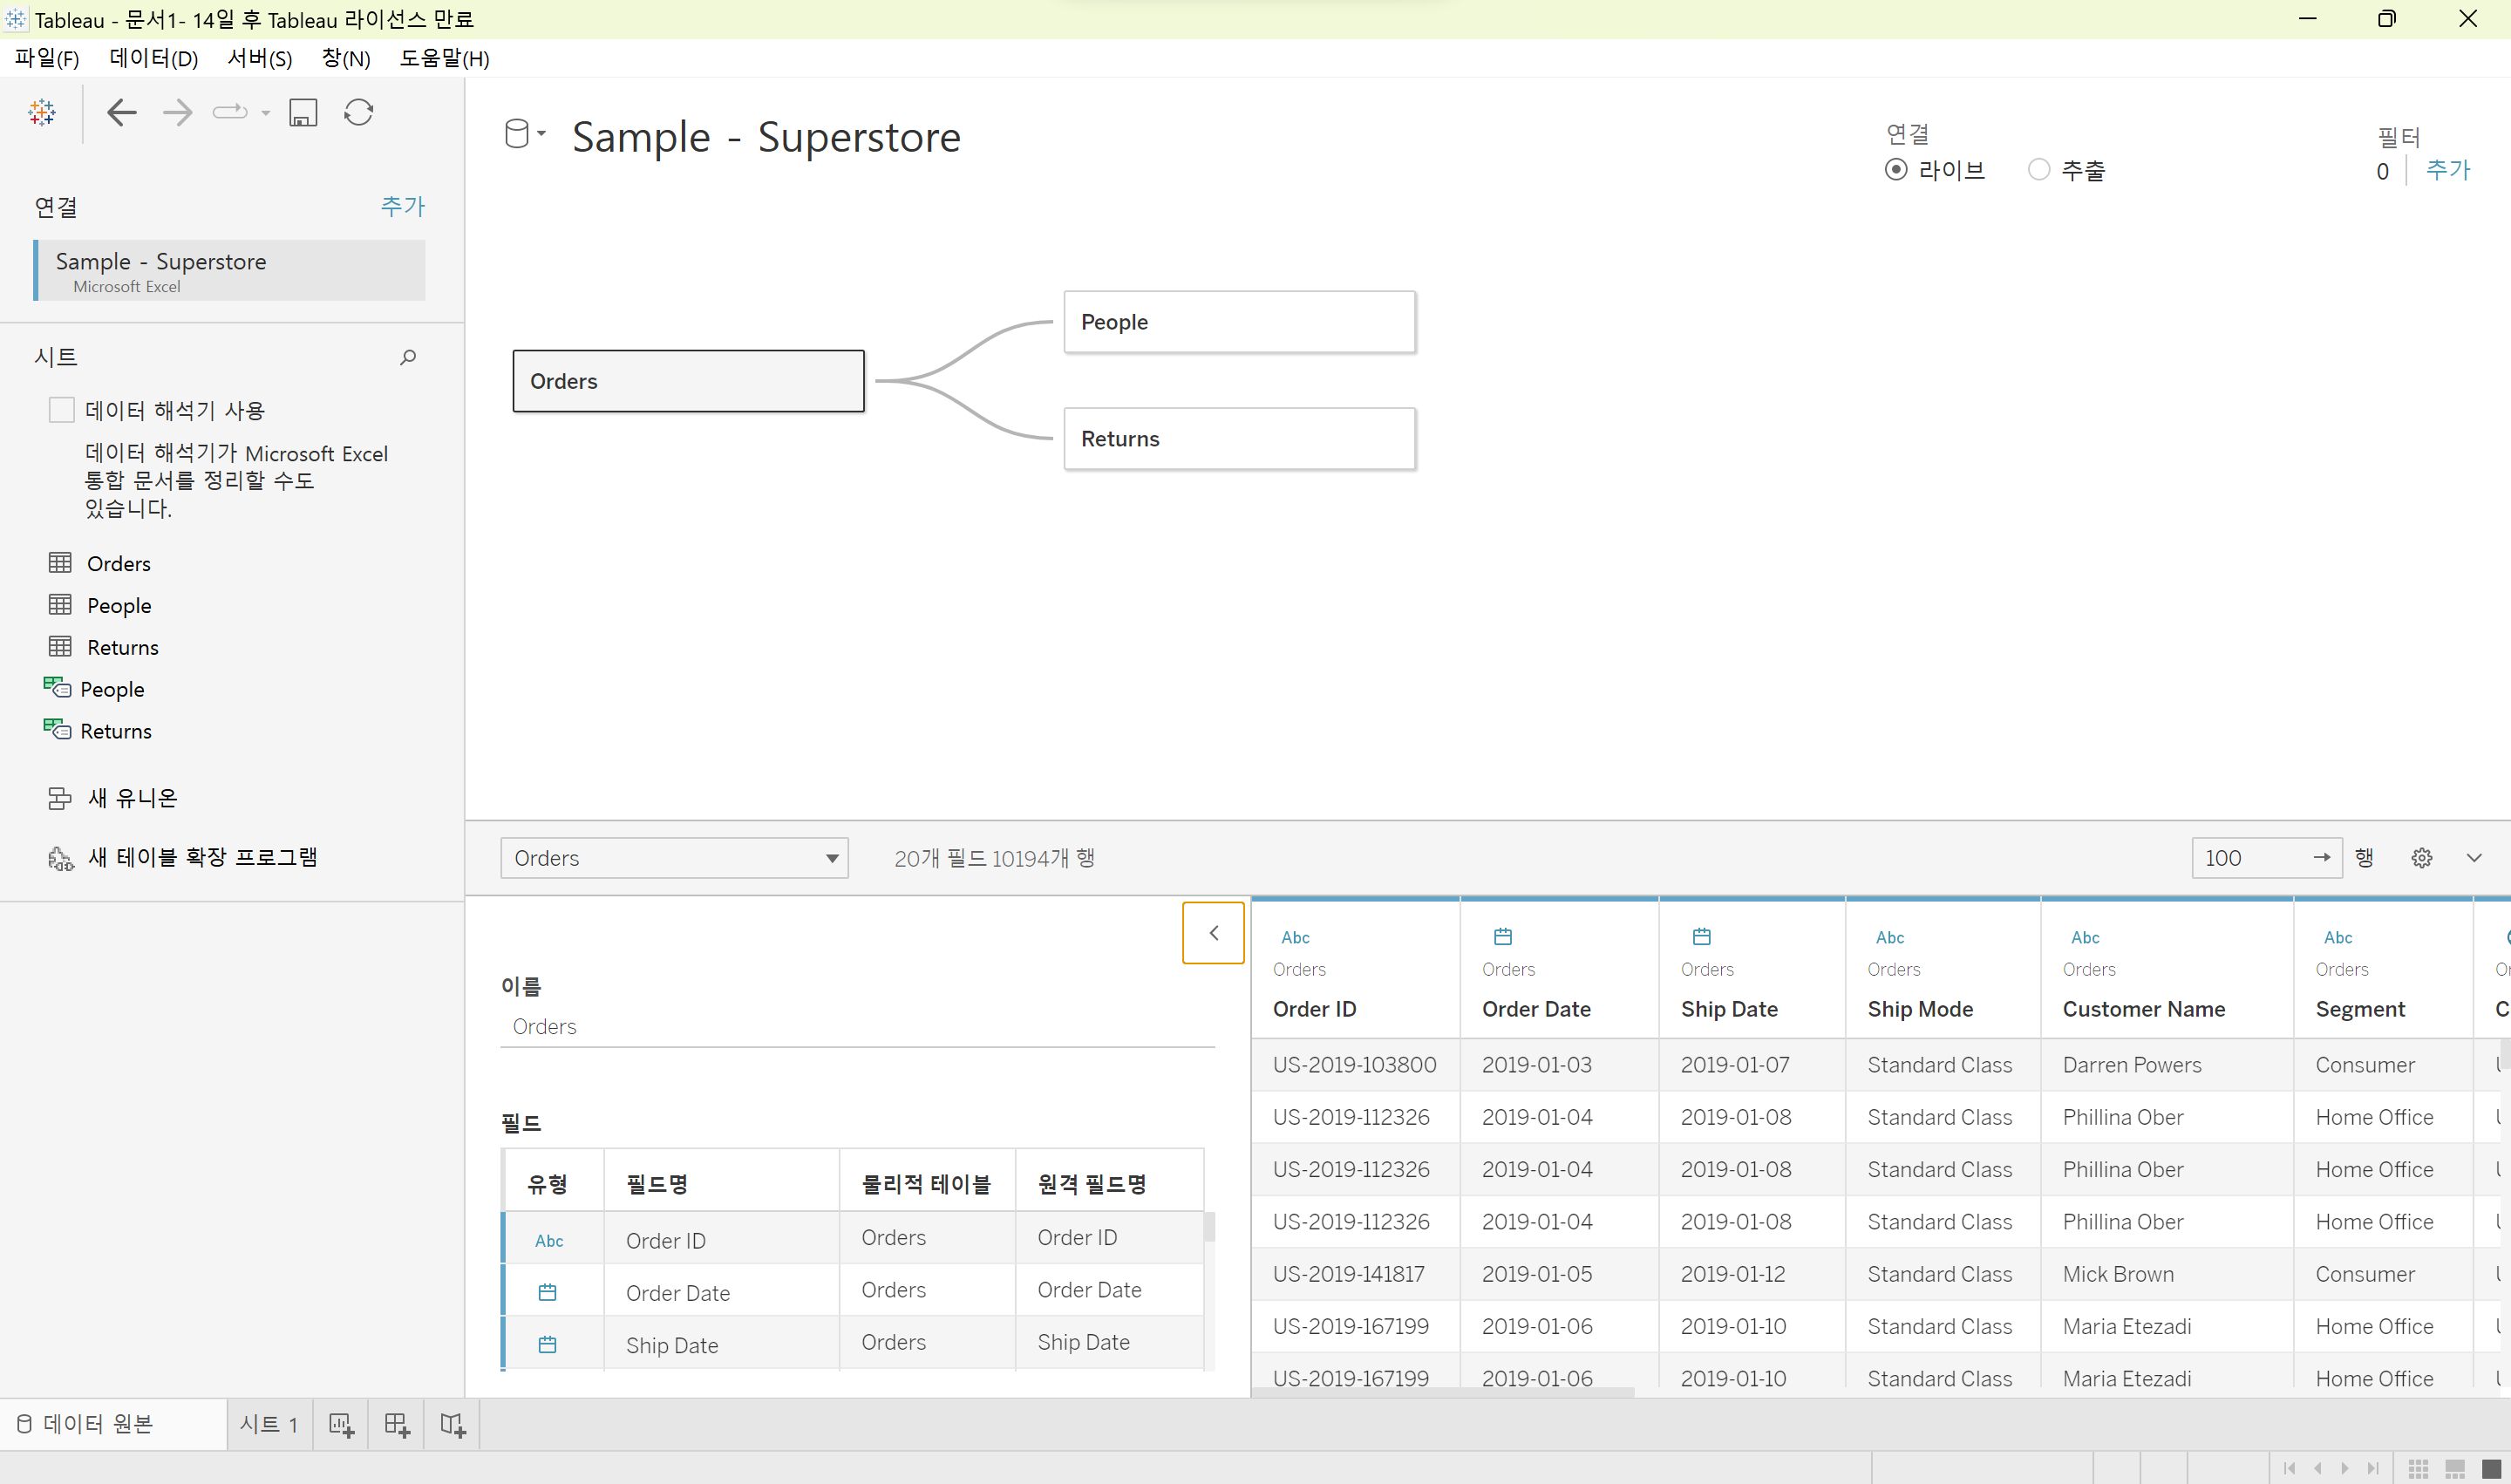Click date type icon in Ship Date row
This screenshot has width=2511, height=1484.
pos(548,1344)
